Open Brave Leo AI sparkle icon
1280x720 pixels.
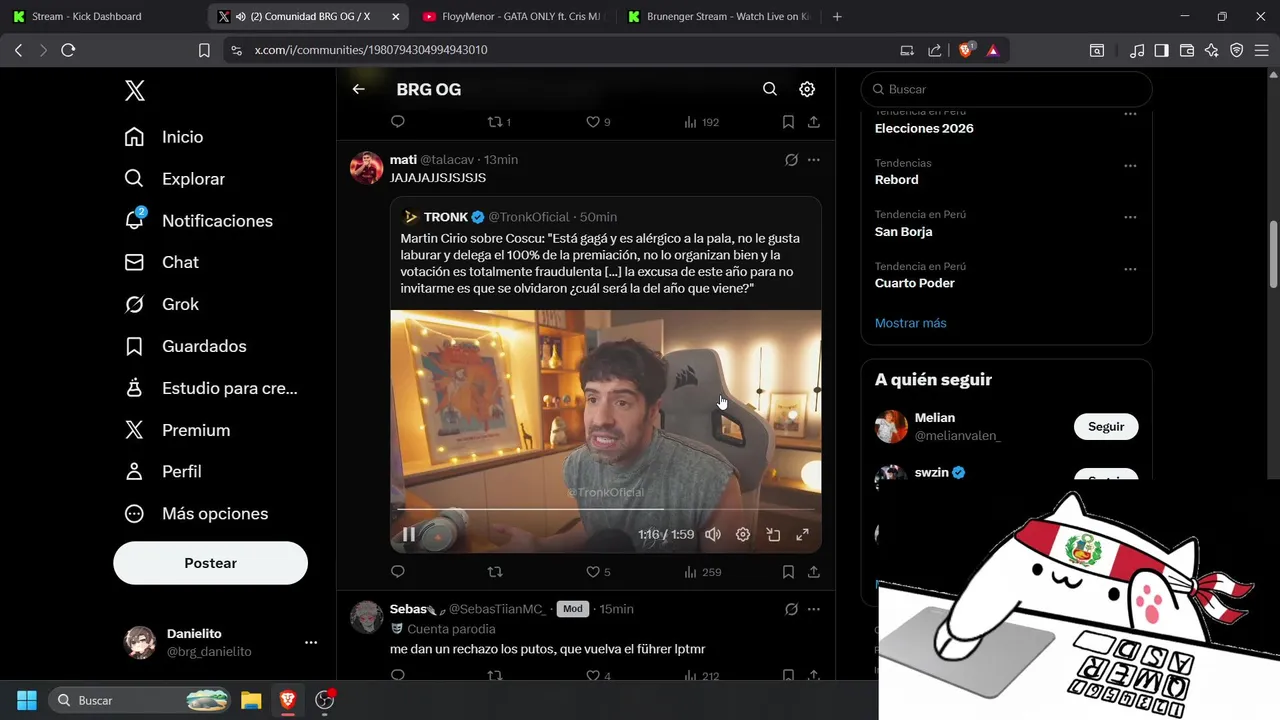tap(1212, 50)
